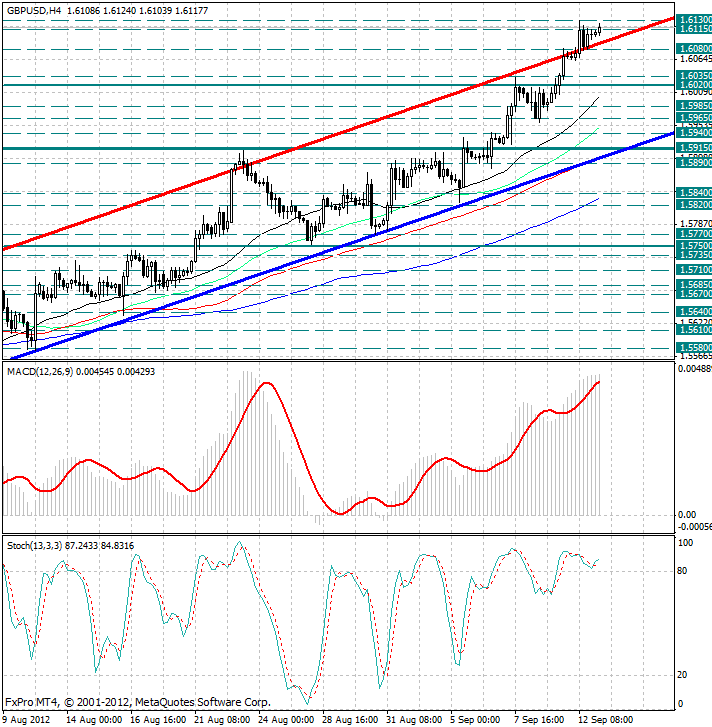Select the 1.5890 price level label
Image resolution: width=712 pixels, height=727 pixels.
694,163
